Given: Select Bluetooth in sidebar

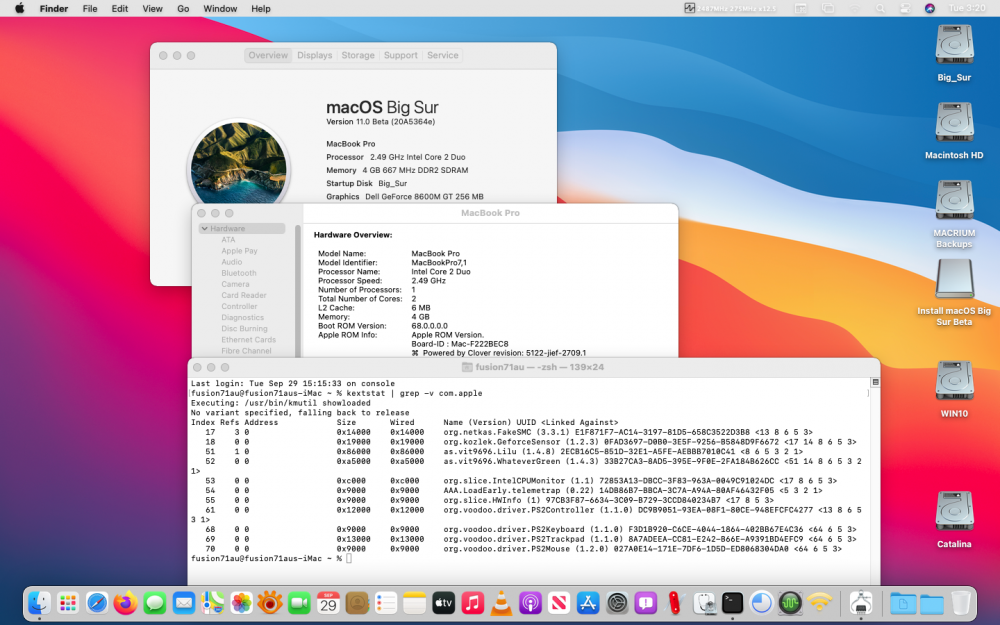Looking at the screenshot, I should (x=239, y=273).
